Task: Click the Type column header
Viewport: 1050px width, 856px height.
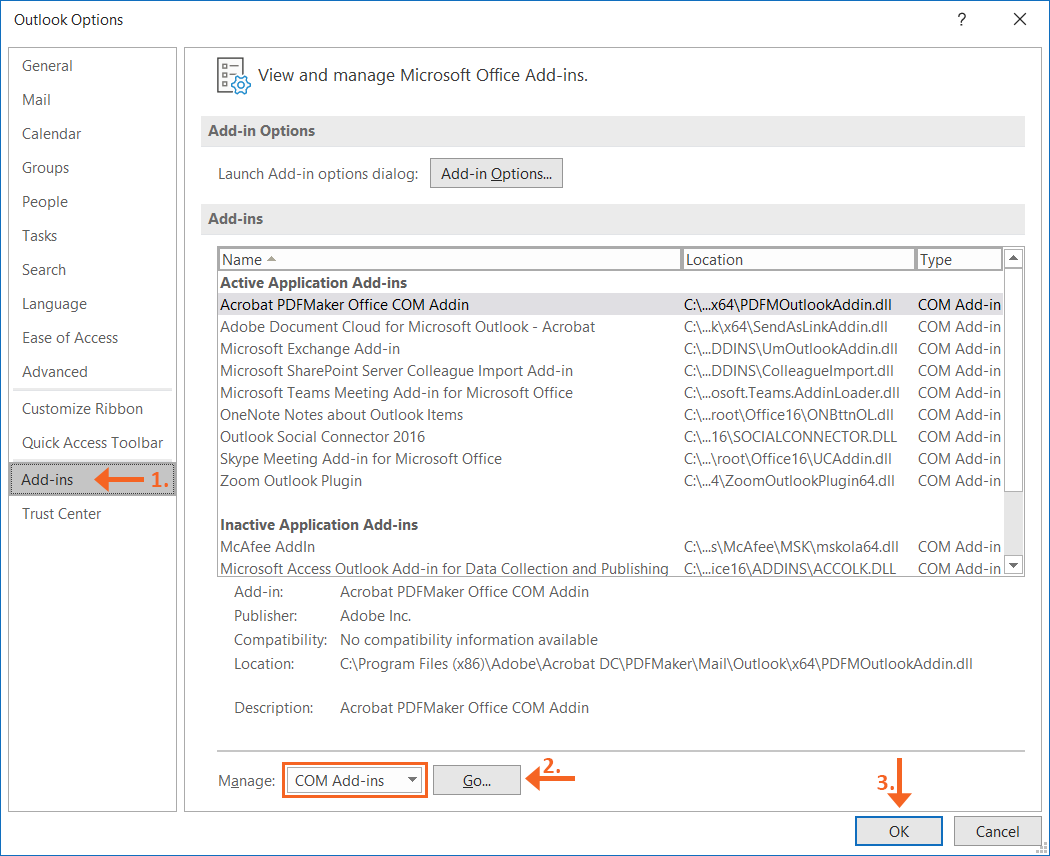Action: (958, 260)
